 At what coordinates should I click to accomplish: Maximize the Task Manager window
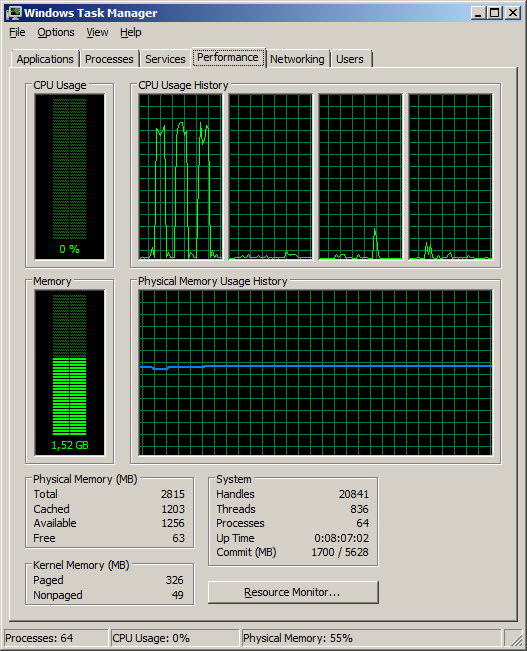point(495,13)
